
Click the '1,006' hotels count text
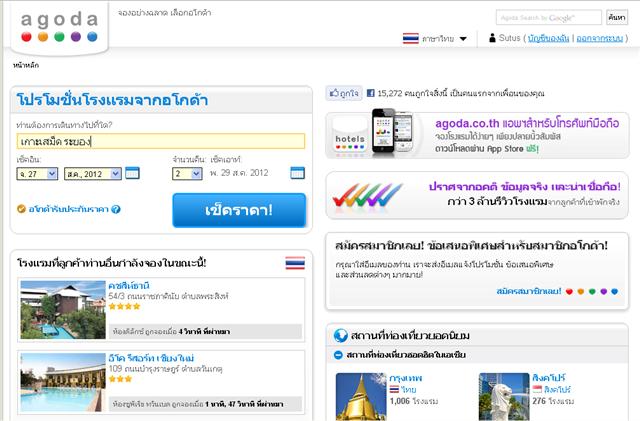click(400, 401)
